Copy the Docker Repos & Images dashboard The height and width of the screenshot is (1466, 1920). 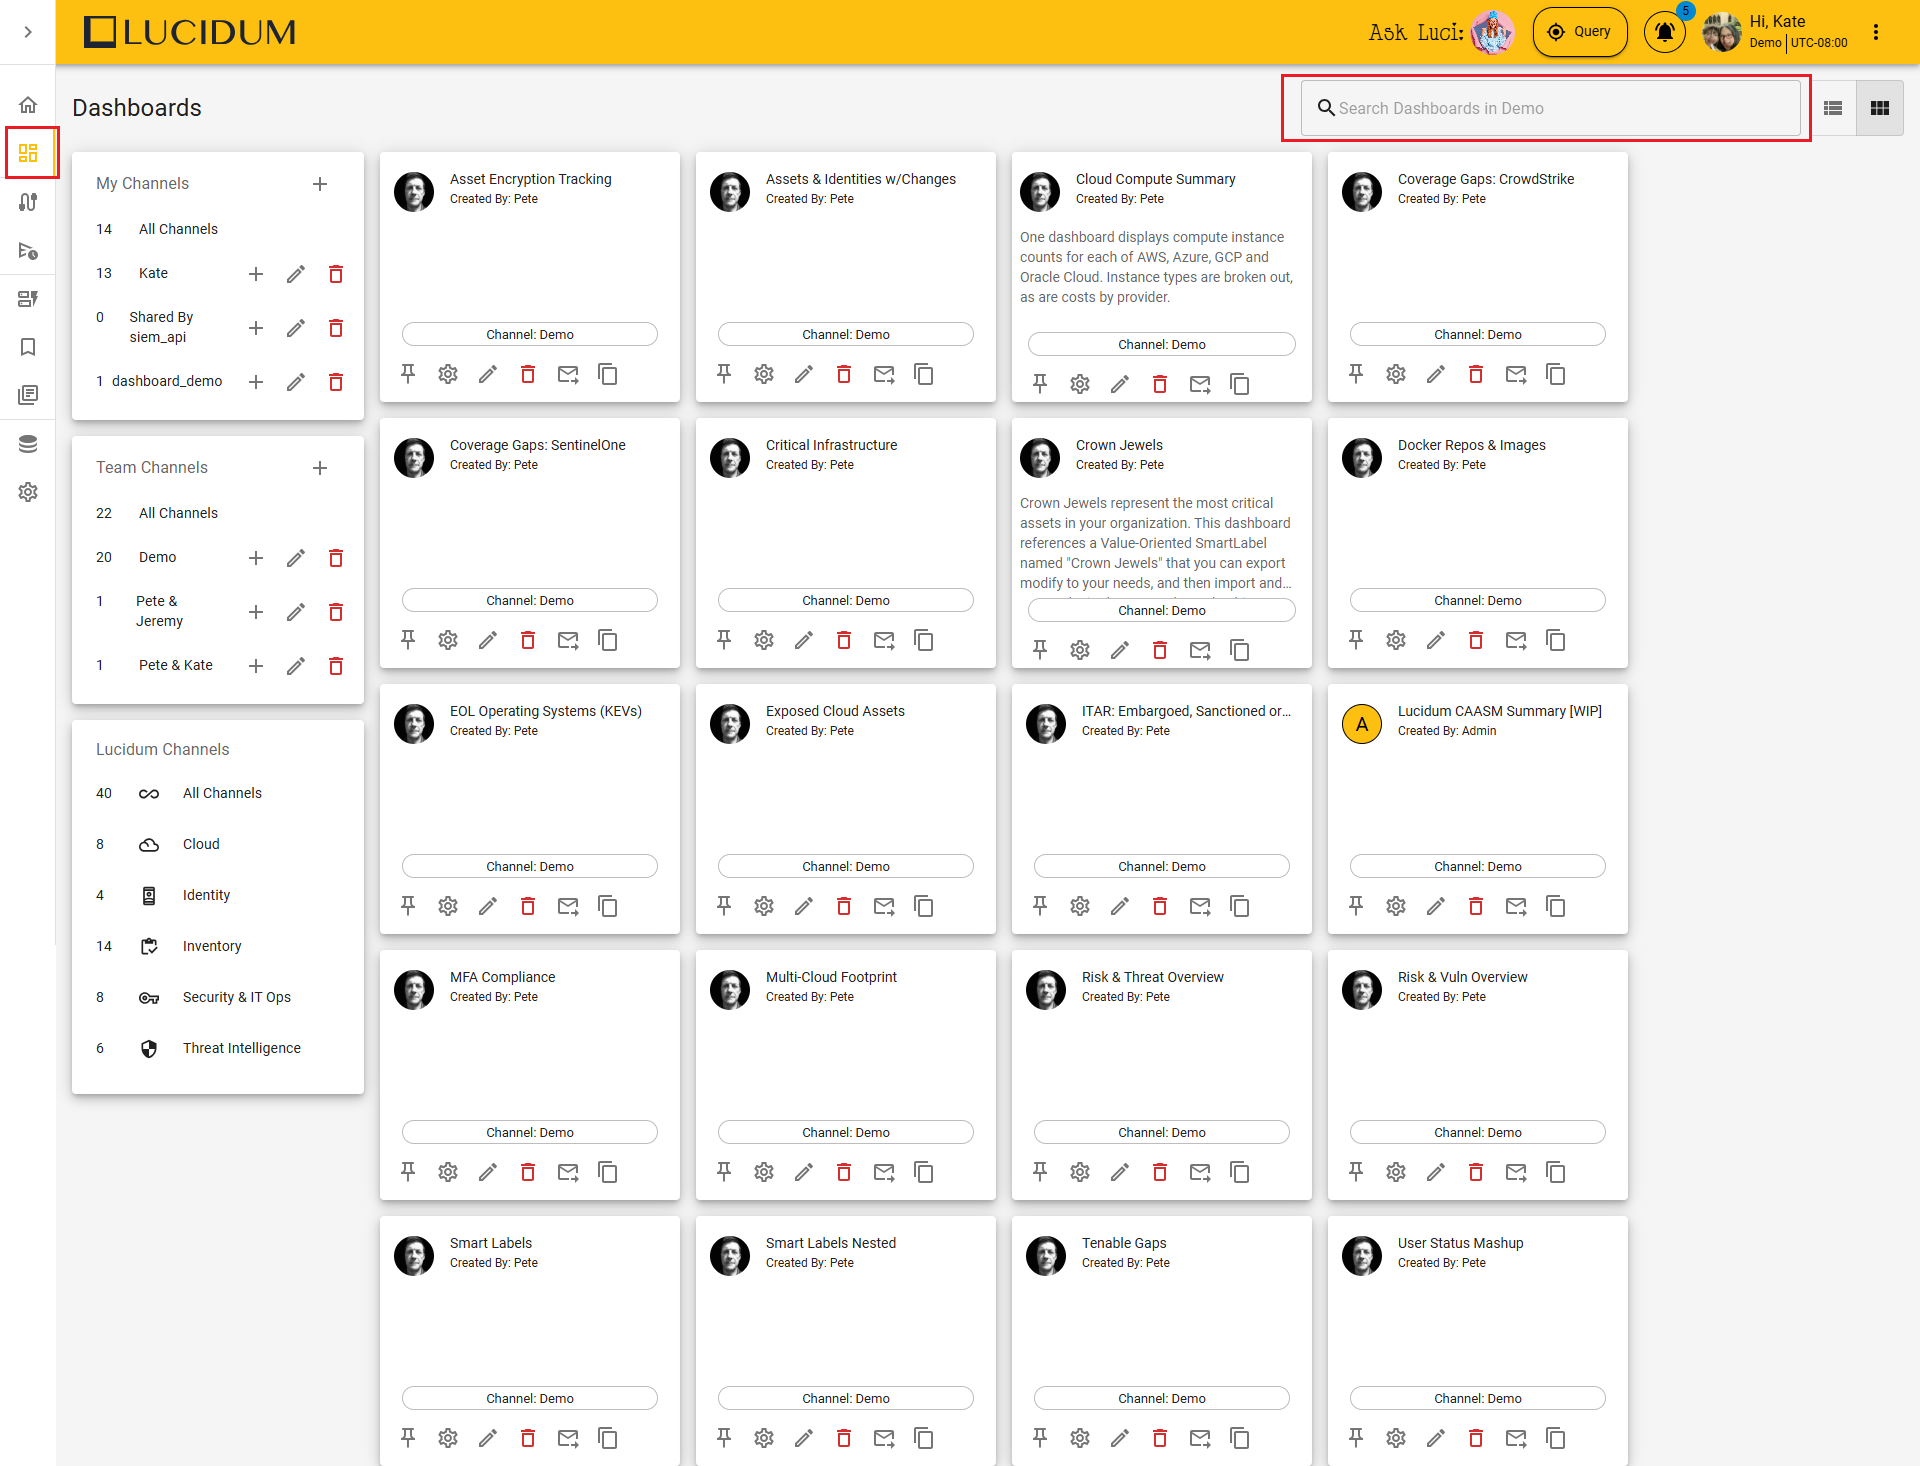1556,640
